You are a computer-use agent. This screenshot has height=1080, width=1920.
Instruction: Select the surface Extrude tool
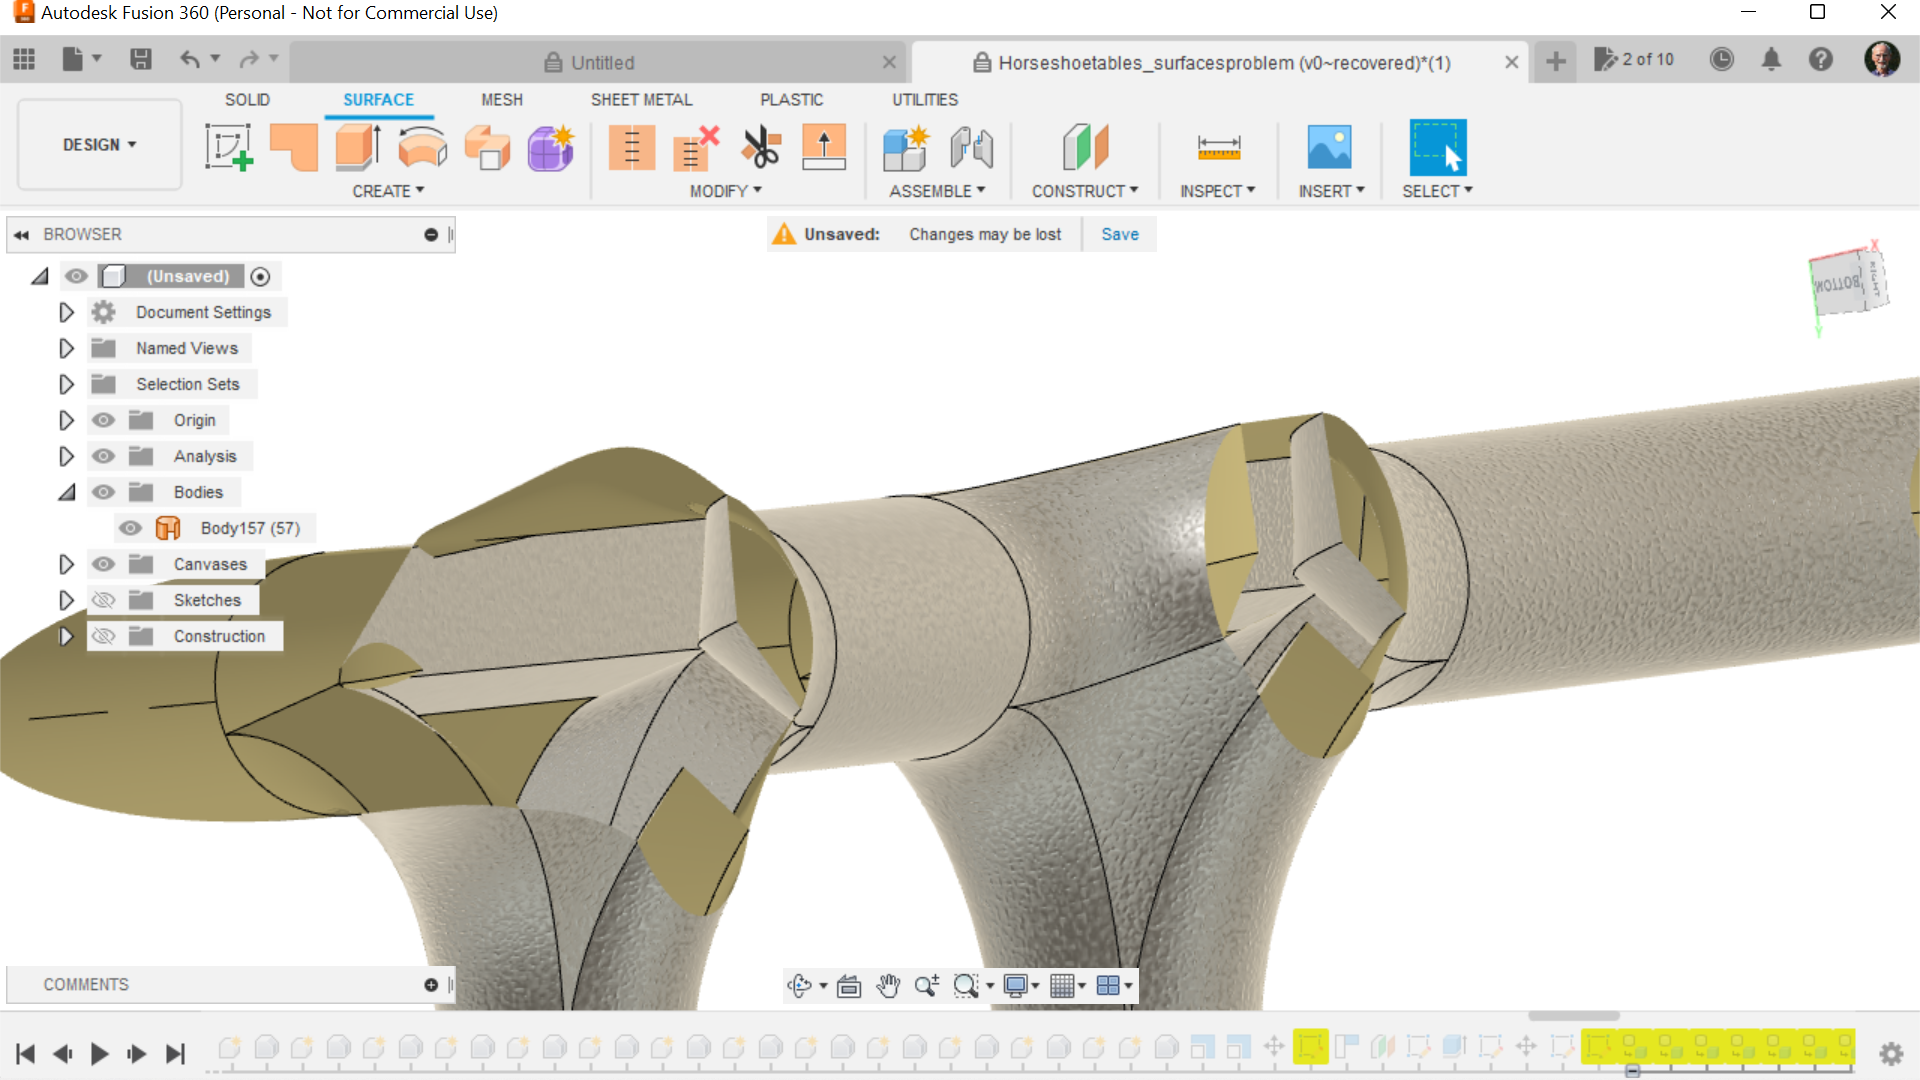click(x=357, y=147)
